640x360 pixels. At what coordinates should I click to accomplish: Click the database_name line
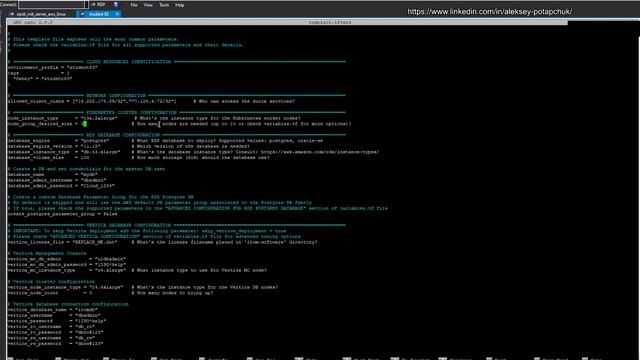[x=53, y=175]
